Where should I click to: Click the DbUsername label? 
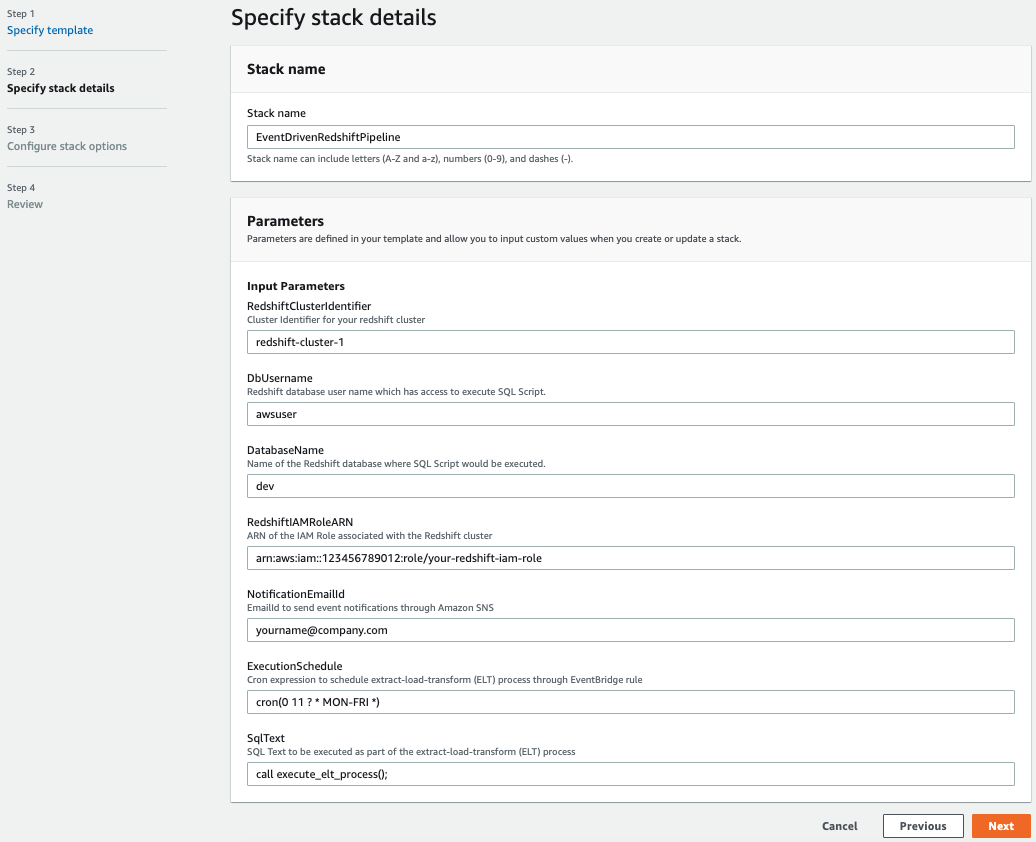click(x=279, y=377)
